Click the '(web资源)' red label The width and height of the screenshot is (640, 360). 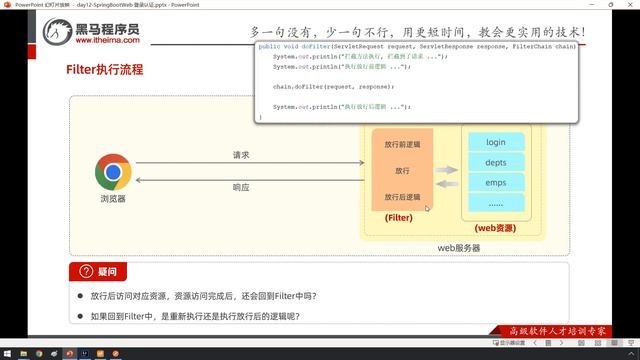coord(496,228)
